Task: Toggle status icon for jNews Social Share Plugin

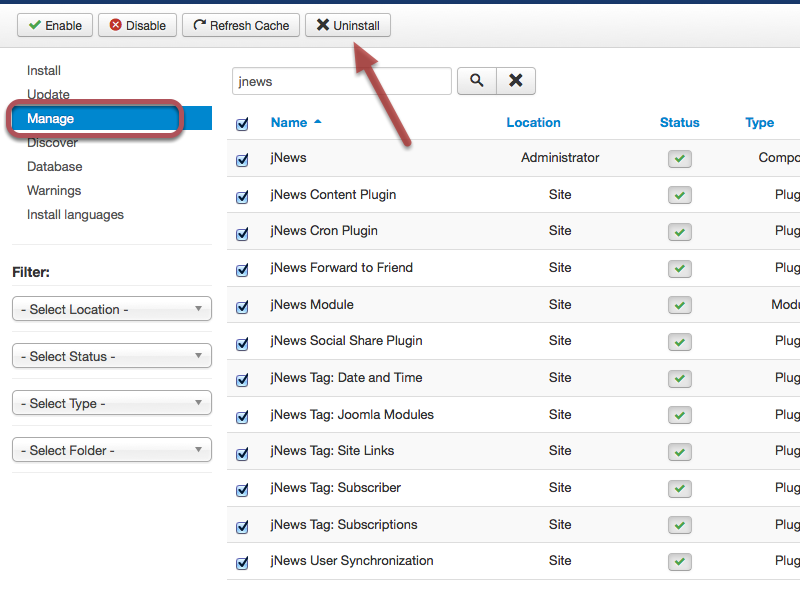Action: click(680, 342)
